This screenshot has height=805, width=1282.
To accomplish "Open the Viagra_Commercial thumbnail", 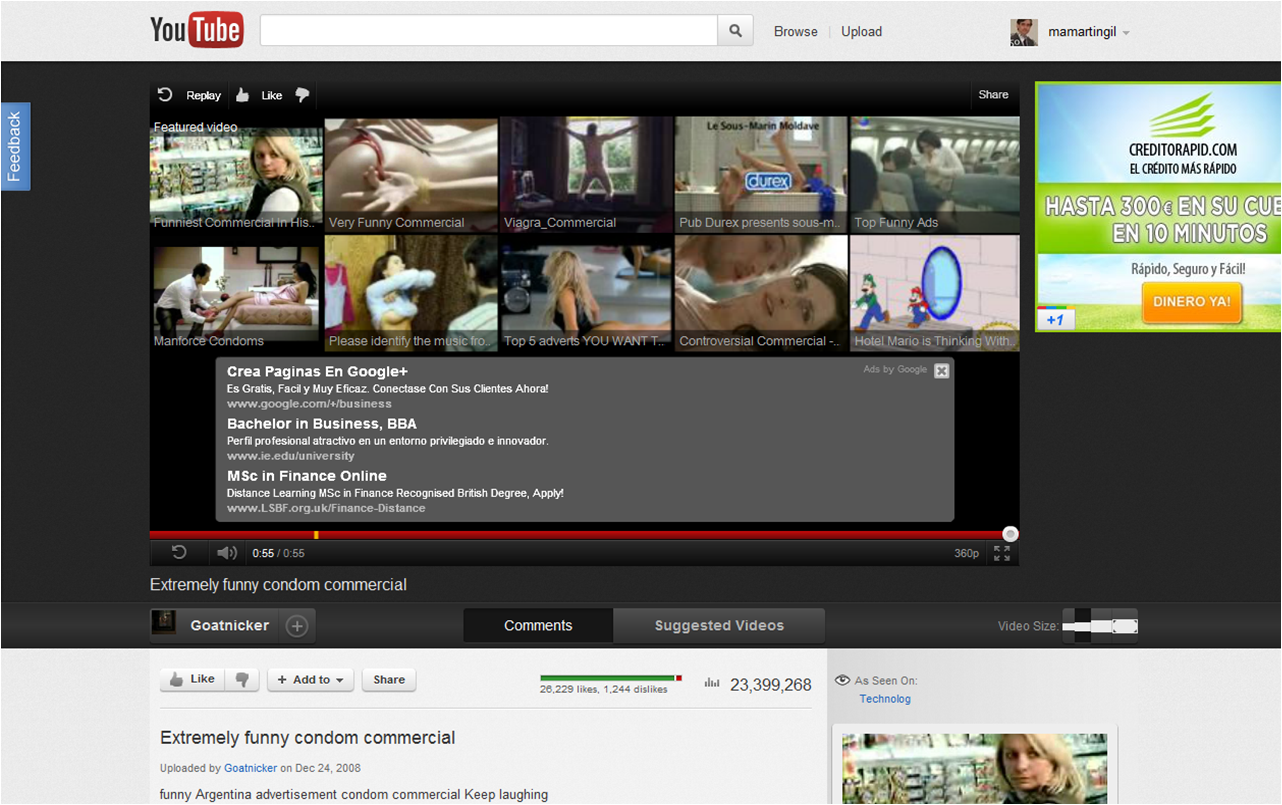I will click(x=586, y=175).
